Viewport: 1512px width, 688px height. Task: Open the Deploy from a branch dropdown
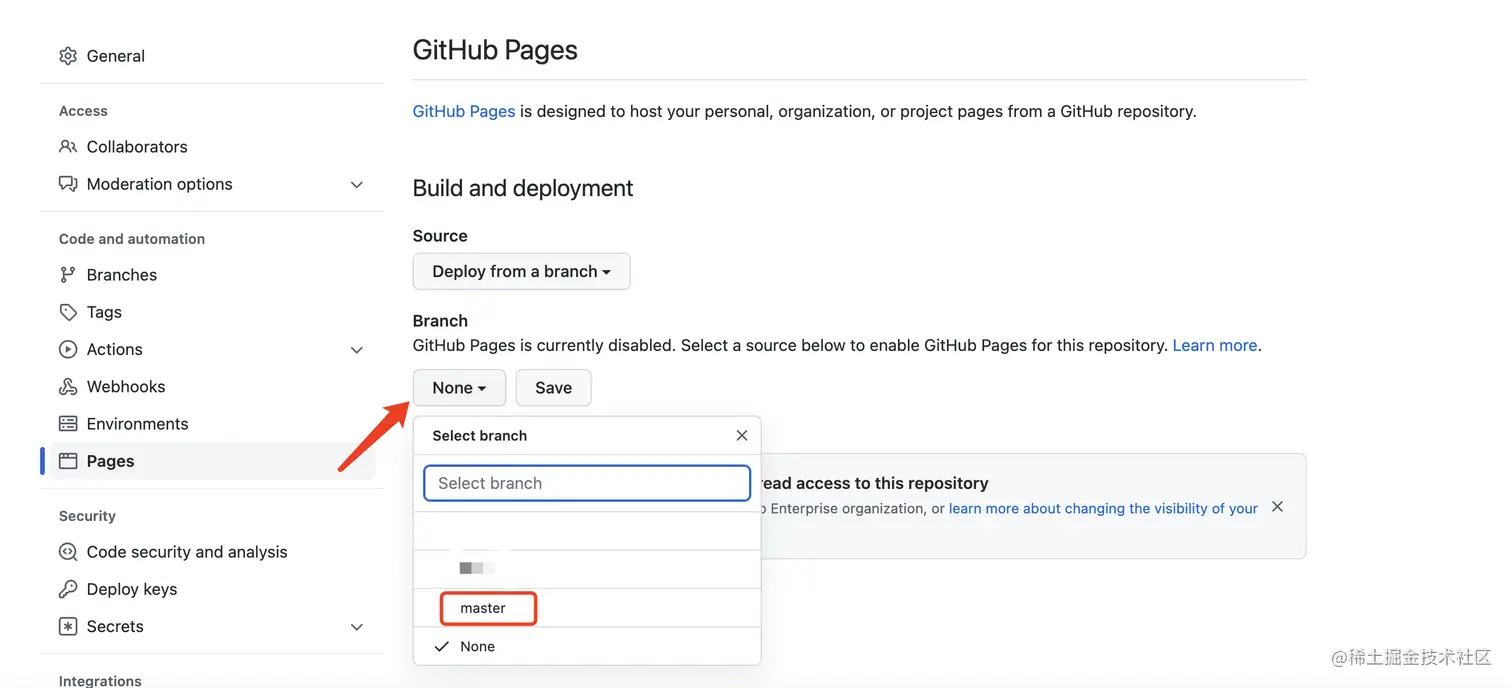coord(521,272)
